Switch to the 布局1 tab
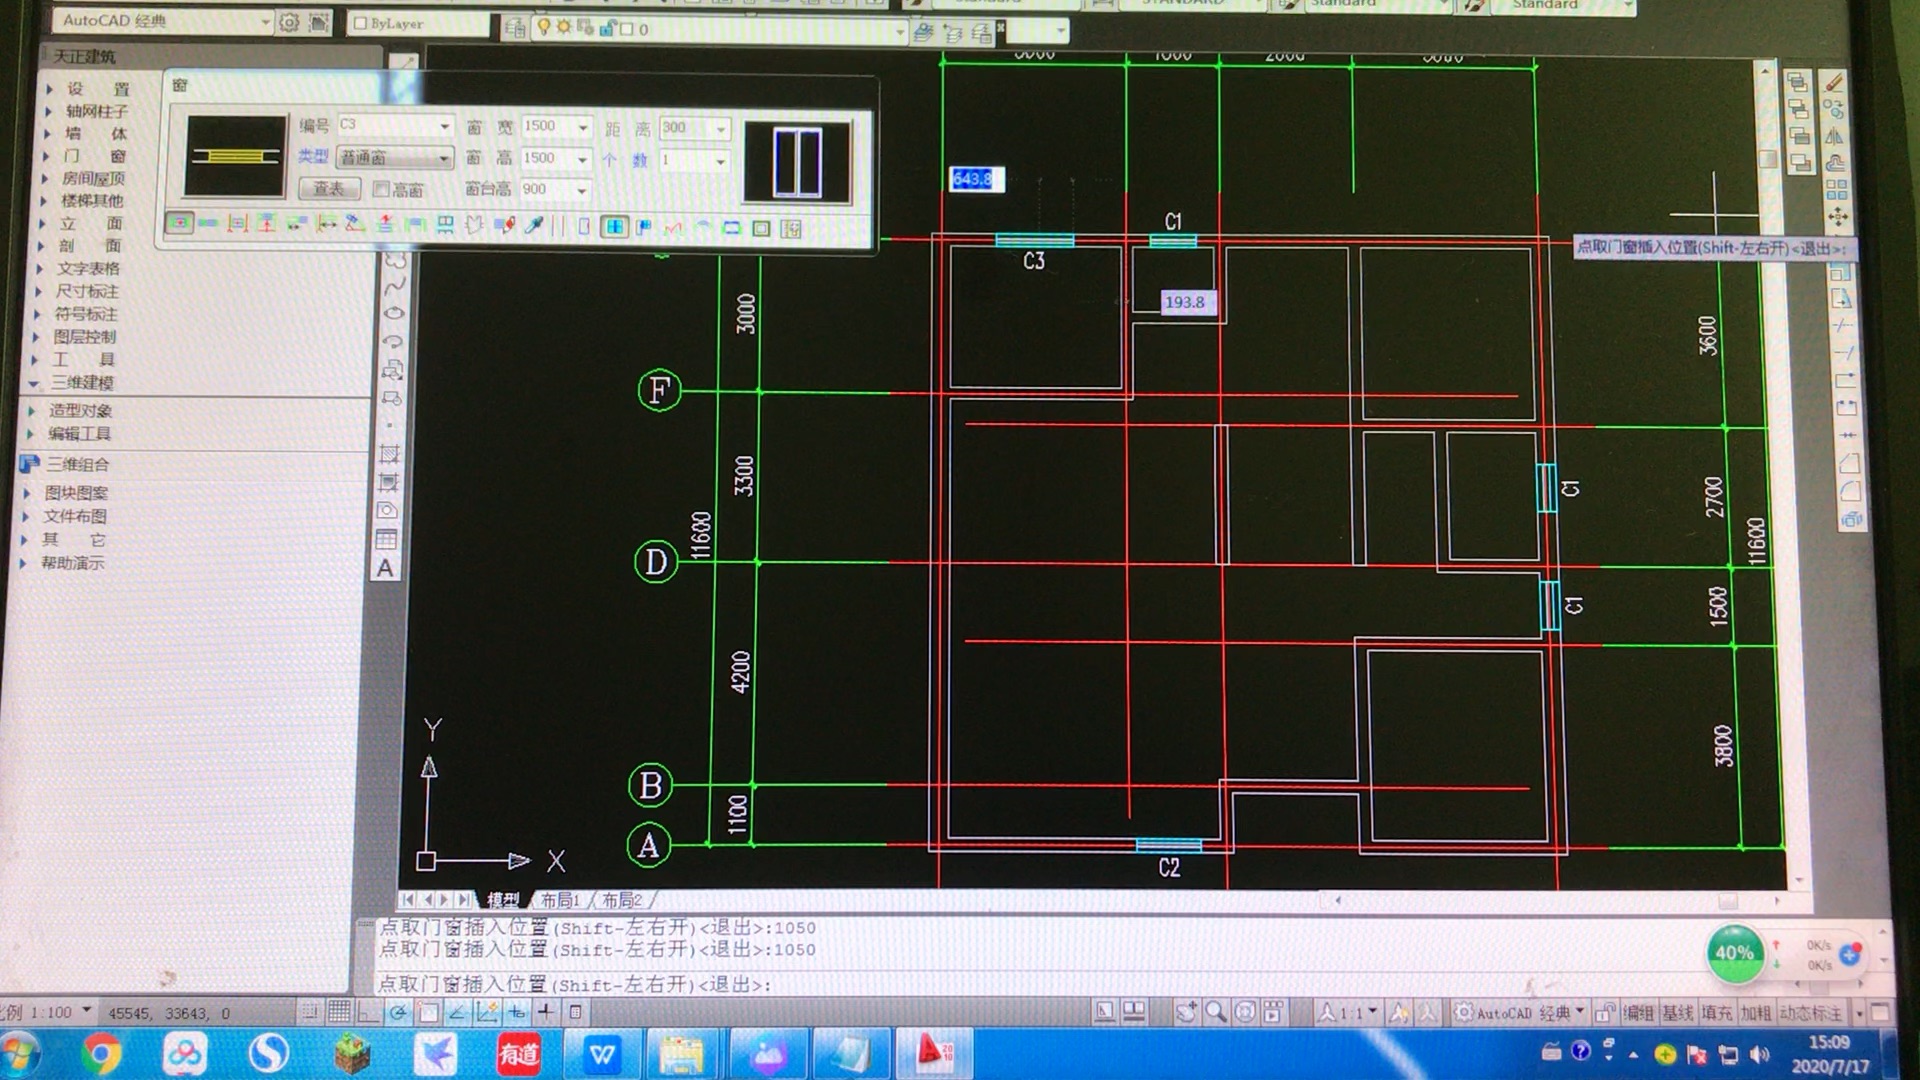The image size is (1920, 1080). (560, 900)
